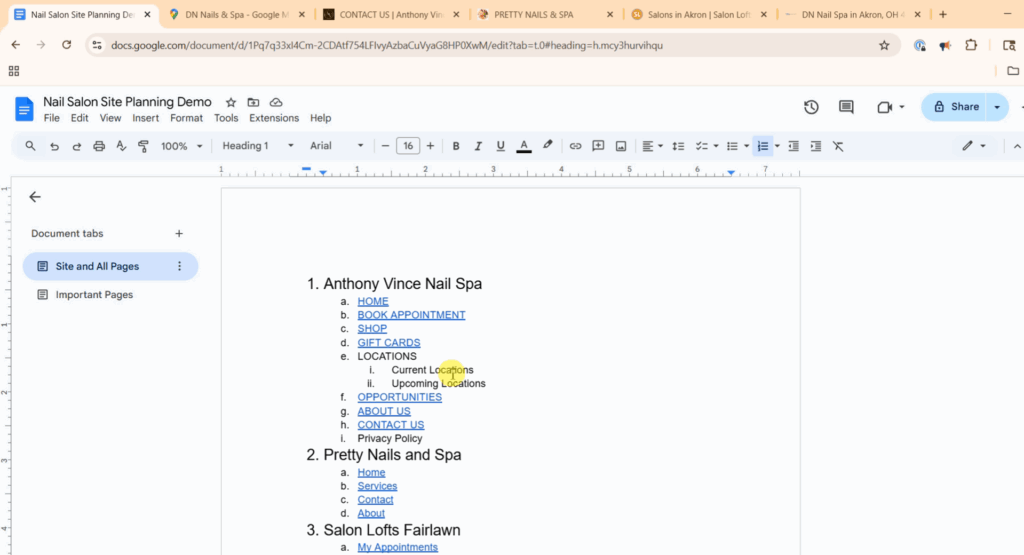
Task: Clear formatting from selection
Action: click(x=838, y=146)
